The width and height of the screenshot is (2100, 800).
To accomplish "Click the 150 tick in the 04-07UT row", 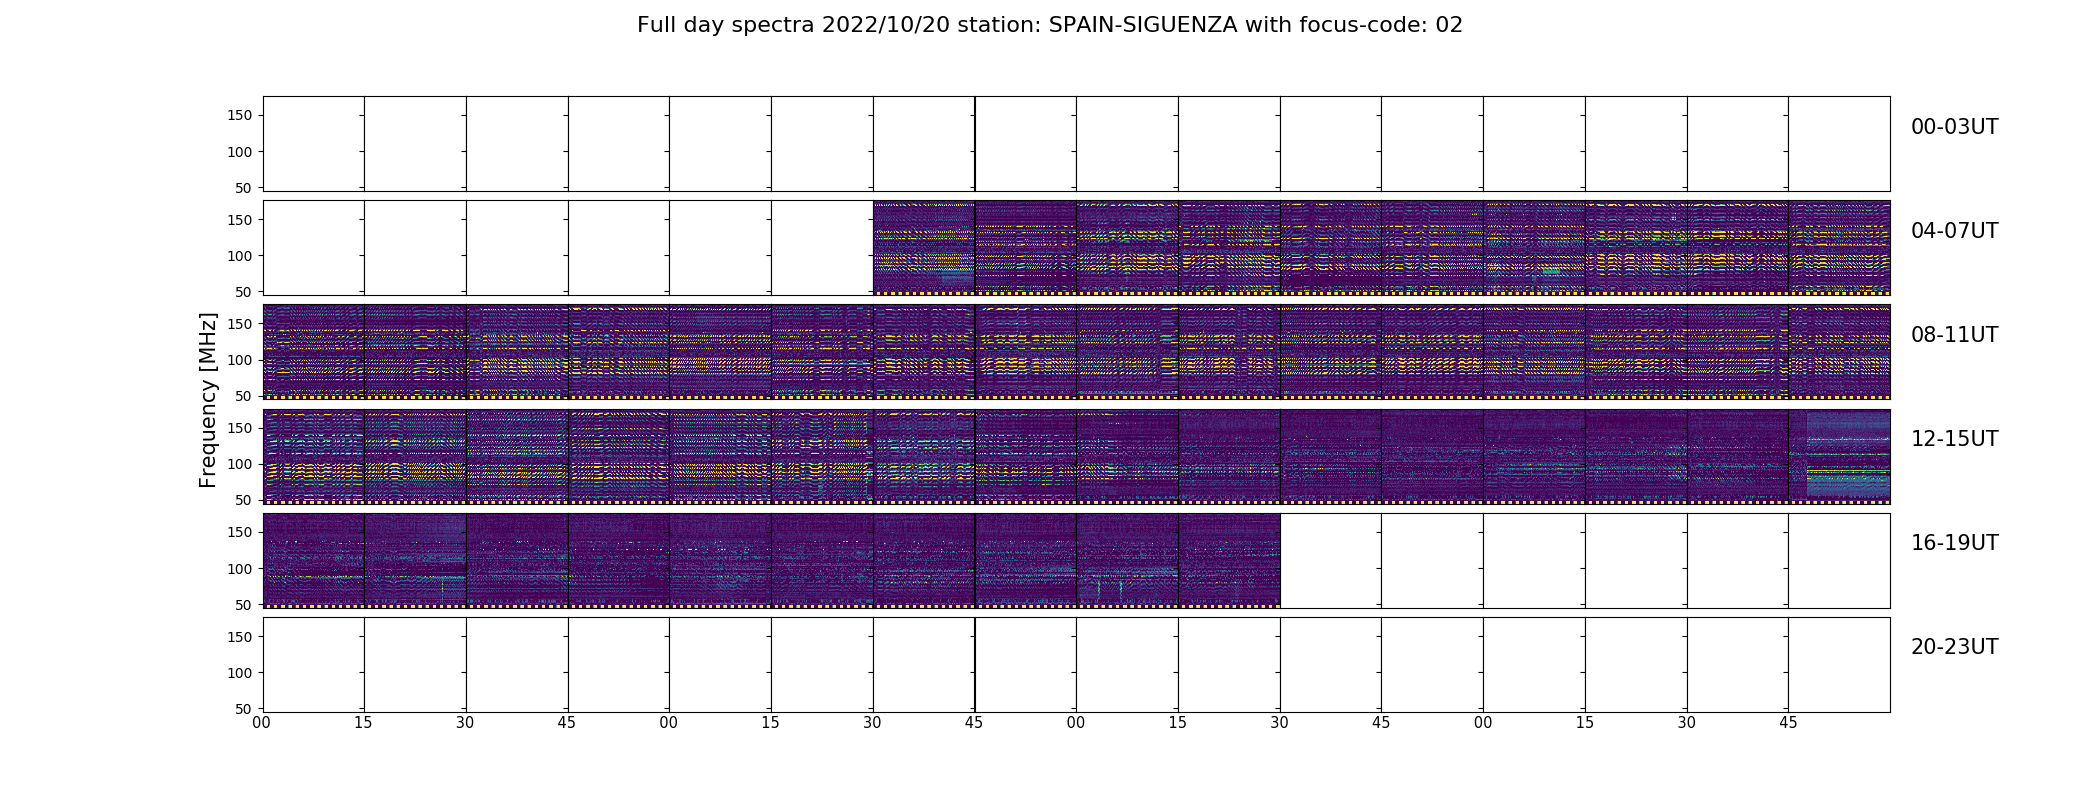I will 241,220.
